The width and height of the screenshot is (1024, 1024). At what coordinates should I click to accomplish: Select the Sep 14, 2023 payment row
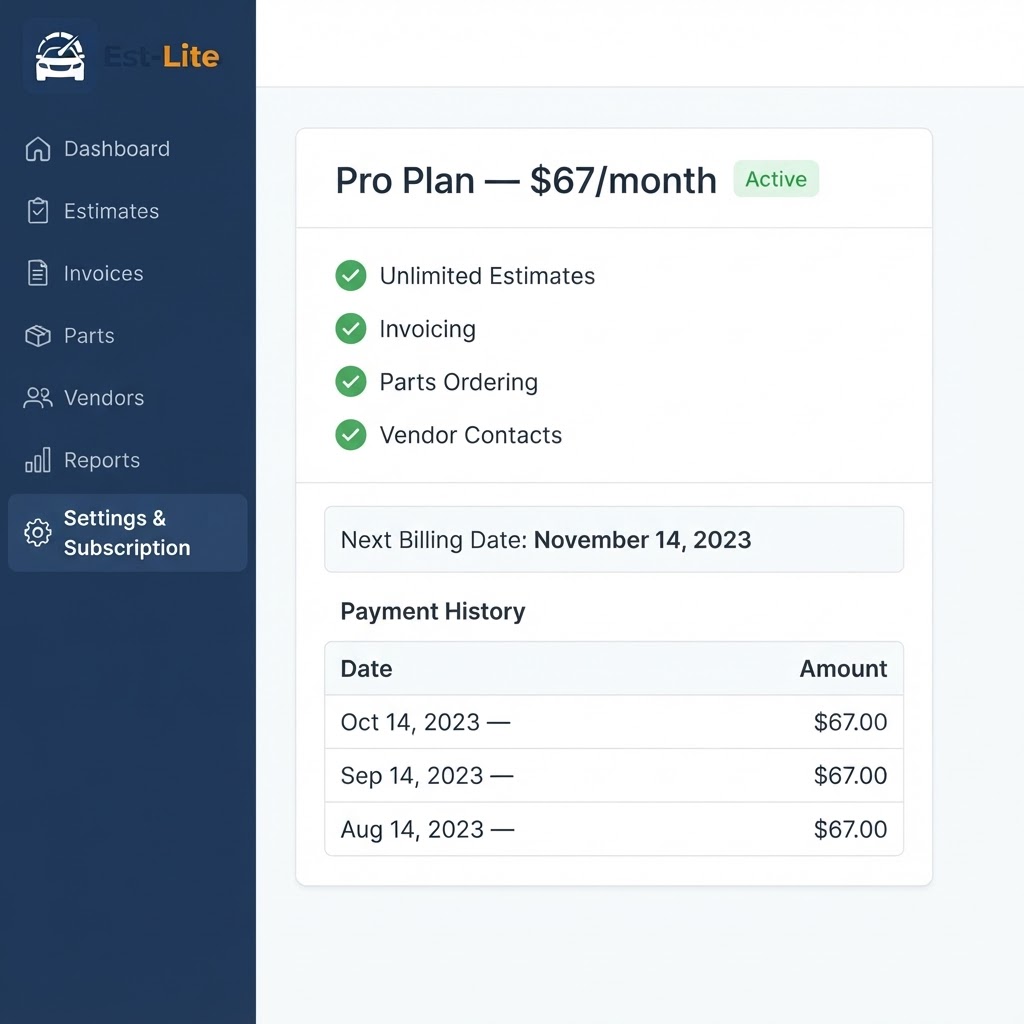click(x=614, y=776)
